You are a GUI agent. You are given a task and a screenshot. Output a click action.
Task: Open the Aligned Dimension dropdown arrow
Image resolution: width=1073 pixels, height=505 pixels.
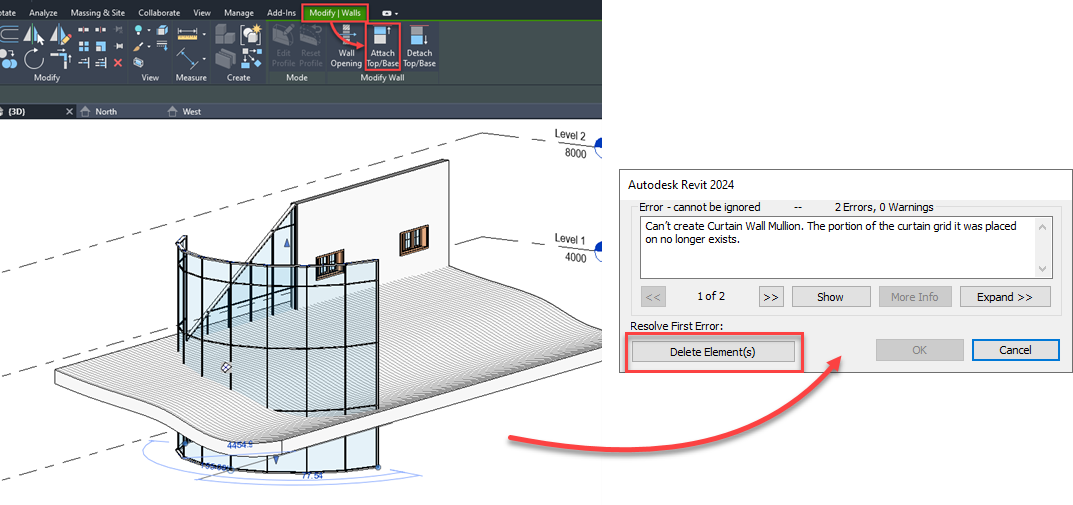click(204, 58)
